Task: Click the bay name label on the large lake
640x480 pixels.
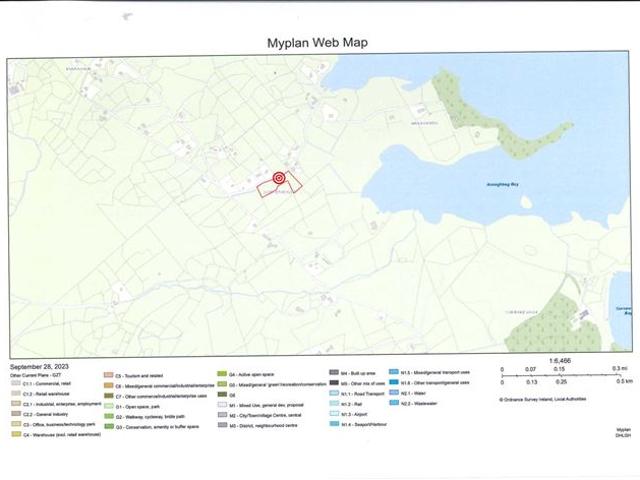Action: tap(502, 184)
